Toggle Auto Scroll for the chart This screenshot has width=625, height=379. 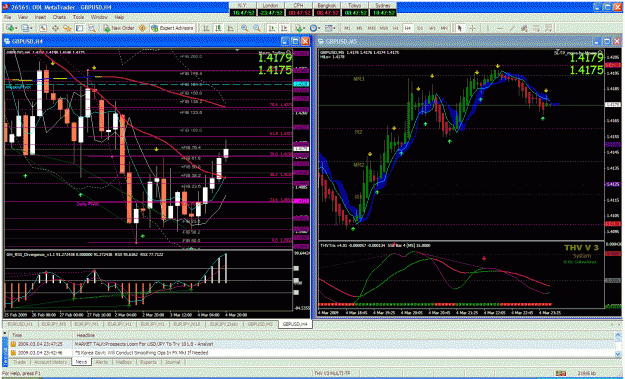(x=272, y=28)
